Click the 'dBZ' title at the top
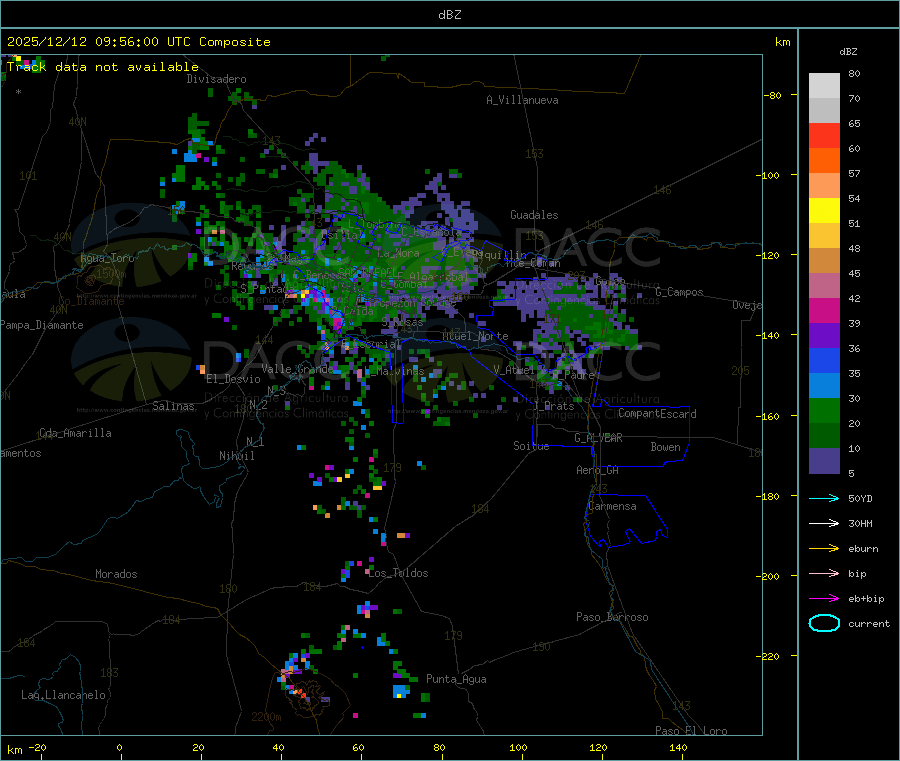The image size is (900, 761). pyautogui.click(x=449, y=15)
